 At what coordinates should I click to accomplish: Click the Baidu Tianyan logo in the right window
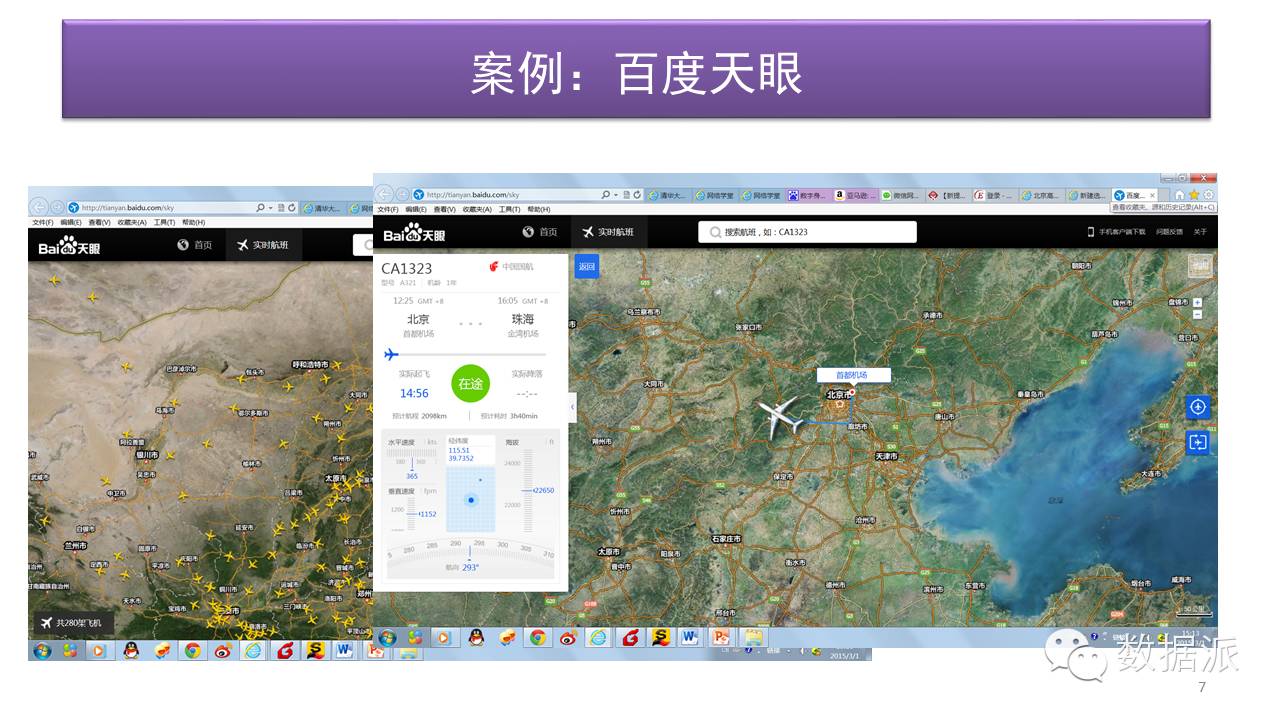tap(414, 234)
